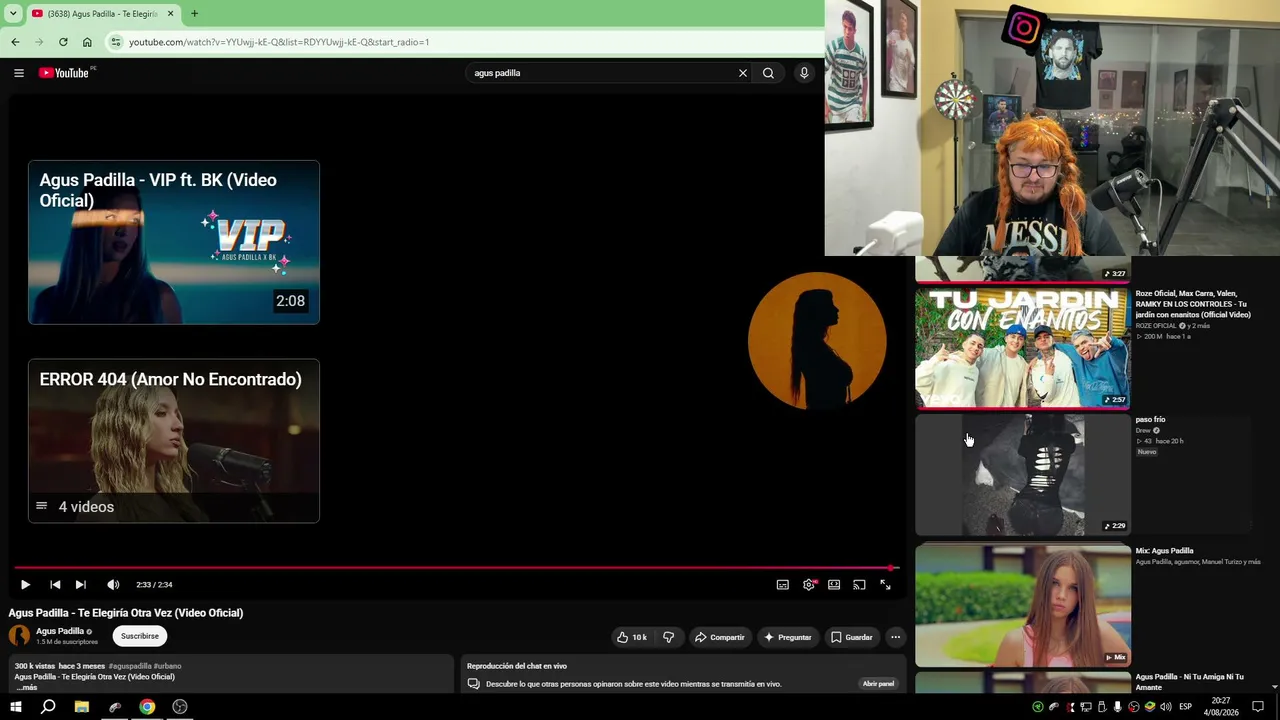Subscribe with the Suscribirse button

coord(140,636)
